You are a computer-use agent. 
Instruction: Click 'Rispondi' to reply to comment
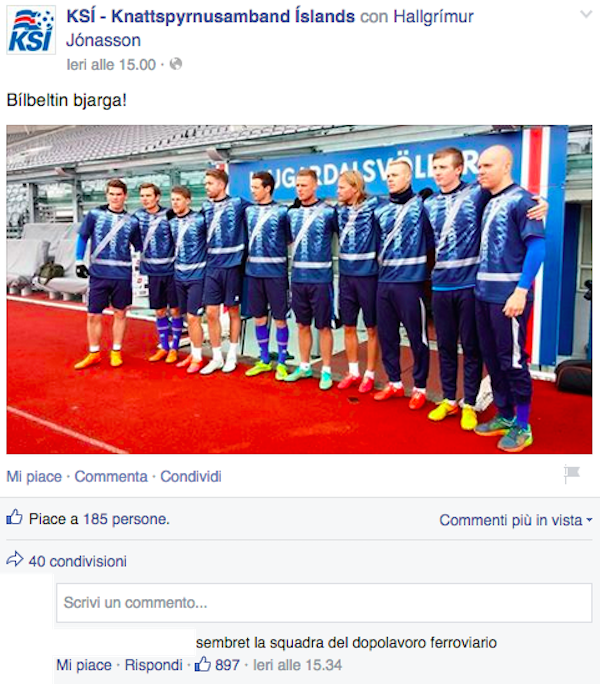153,665
